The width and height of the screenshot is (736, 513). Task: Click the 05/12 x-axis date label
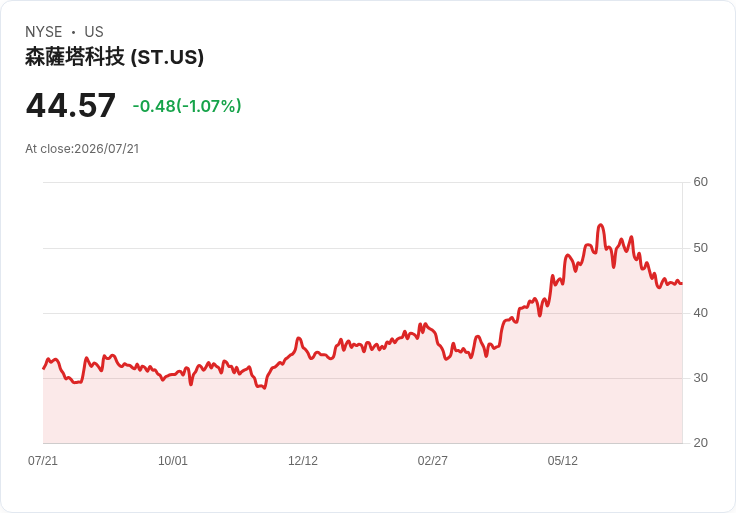pos(562,460)
